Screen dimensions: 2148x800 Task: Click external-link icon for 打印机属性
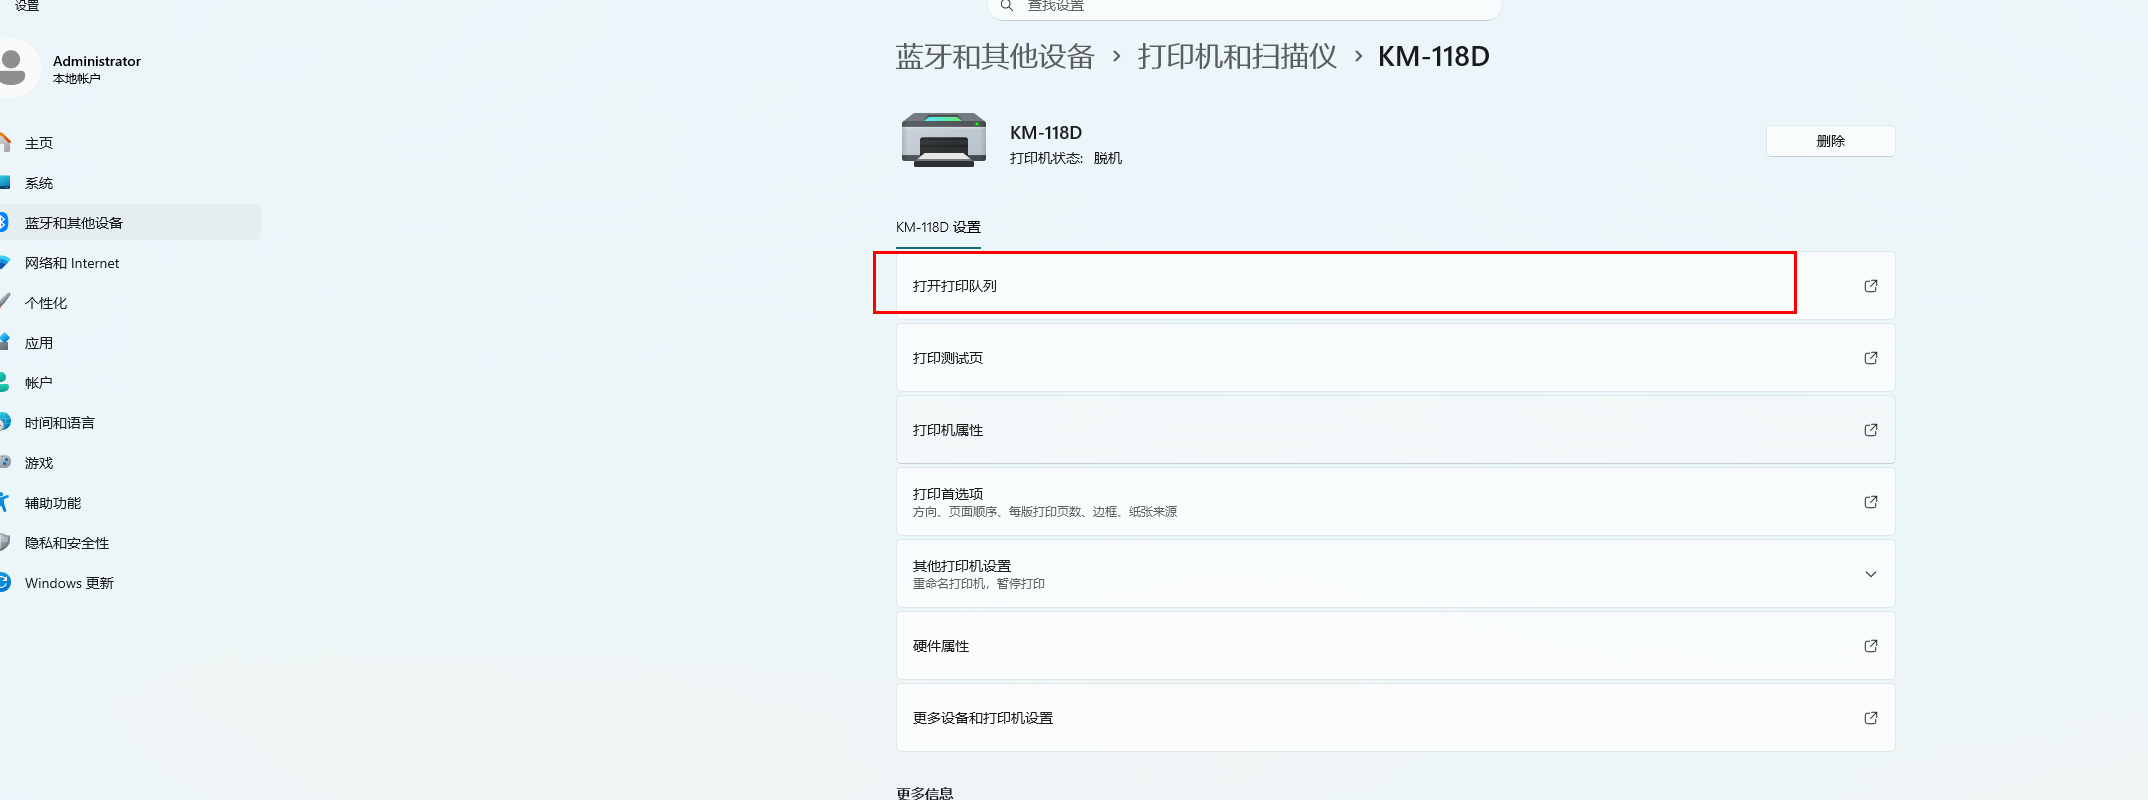[x=1871, y=430]
